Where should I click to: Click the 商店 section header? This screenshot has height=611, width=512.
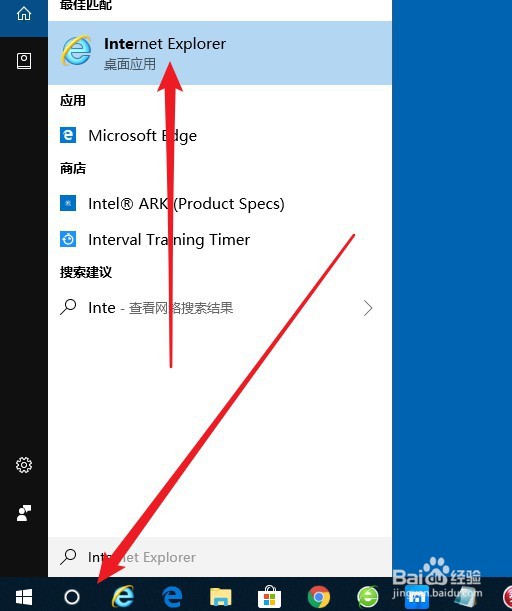(73, 168)
